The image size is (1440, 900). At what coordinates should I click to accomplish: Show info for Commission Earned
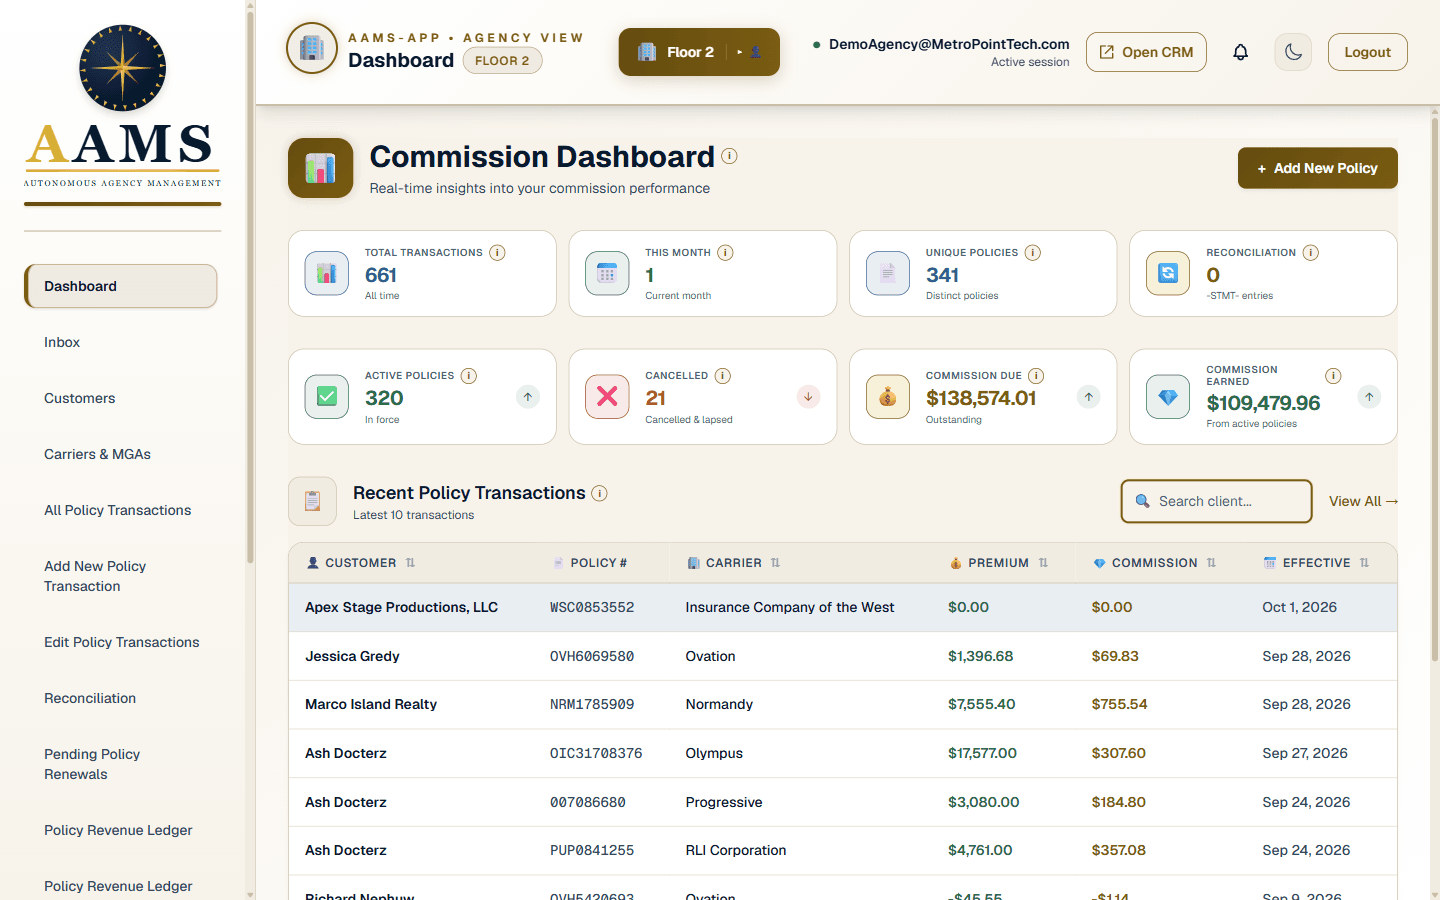1333,376
